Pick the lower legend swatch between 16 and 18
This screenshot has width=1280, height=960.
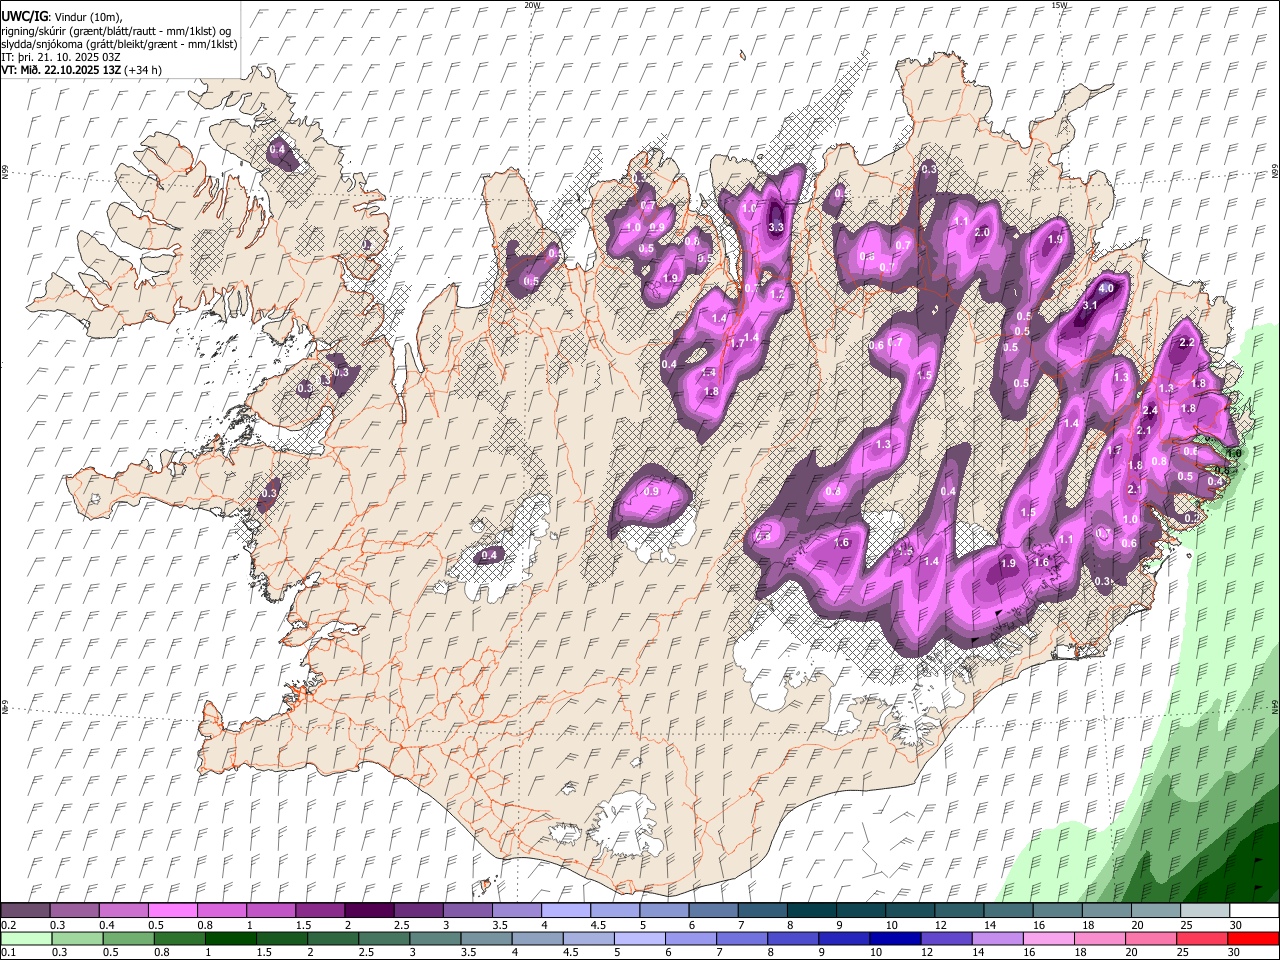[x=1049, y=938]
